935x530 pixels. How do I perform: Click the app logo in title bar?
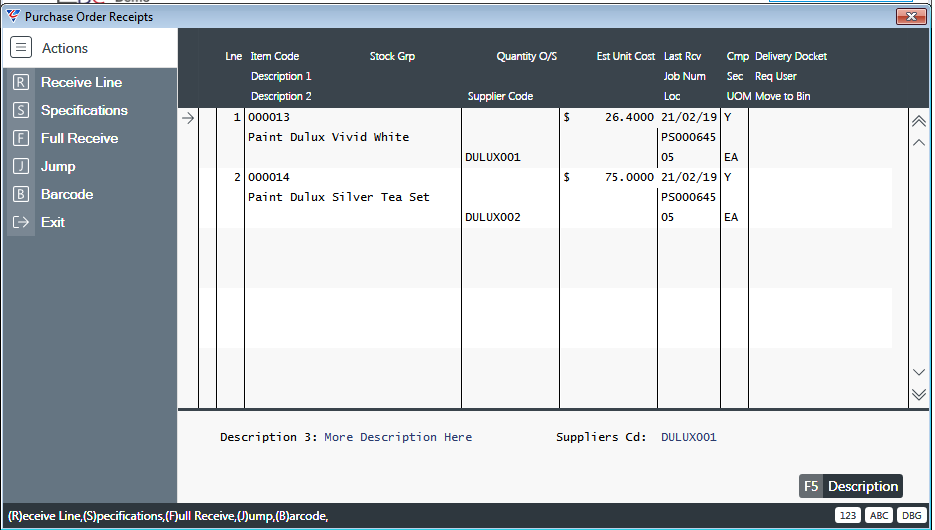coord(13,17)
